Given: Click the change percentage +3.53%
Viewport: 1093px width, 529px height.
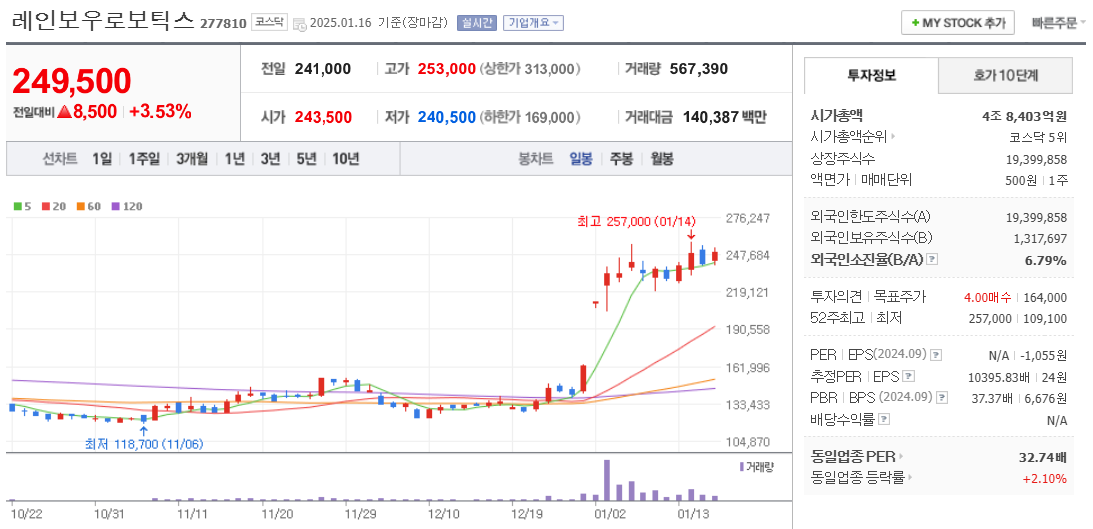Looking at the screenshot, I should (160, 112).
